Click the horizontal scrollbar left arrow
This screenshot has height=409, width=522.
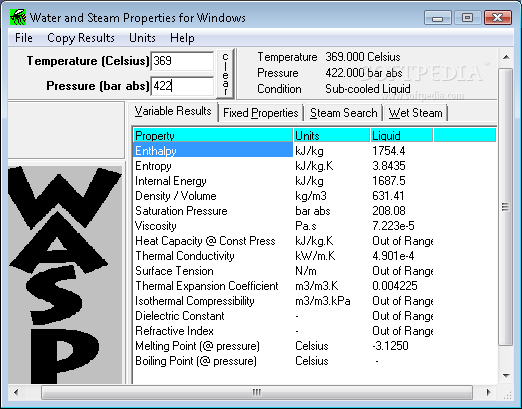click(16, 392)
